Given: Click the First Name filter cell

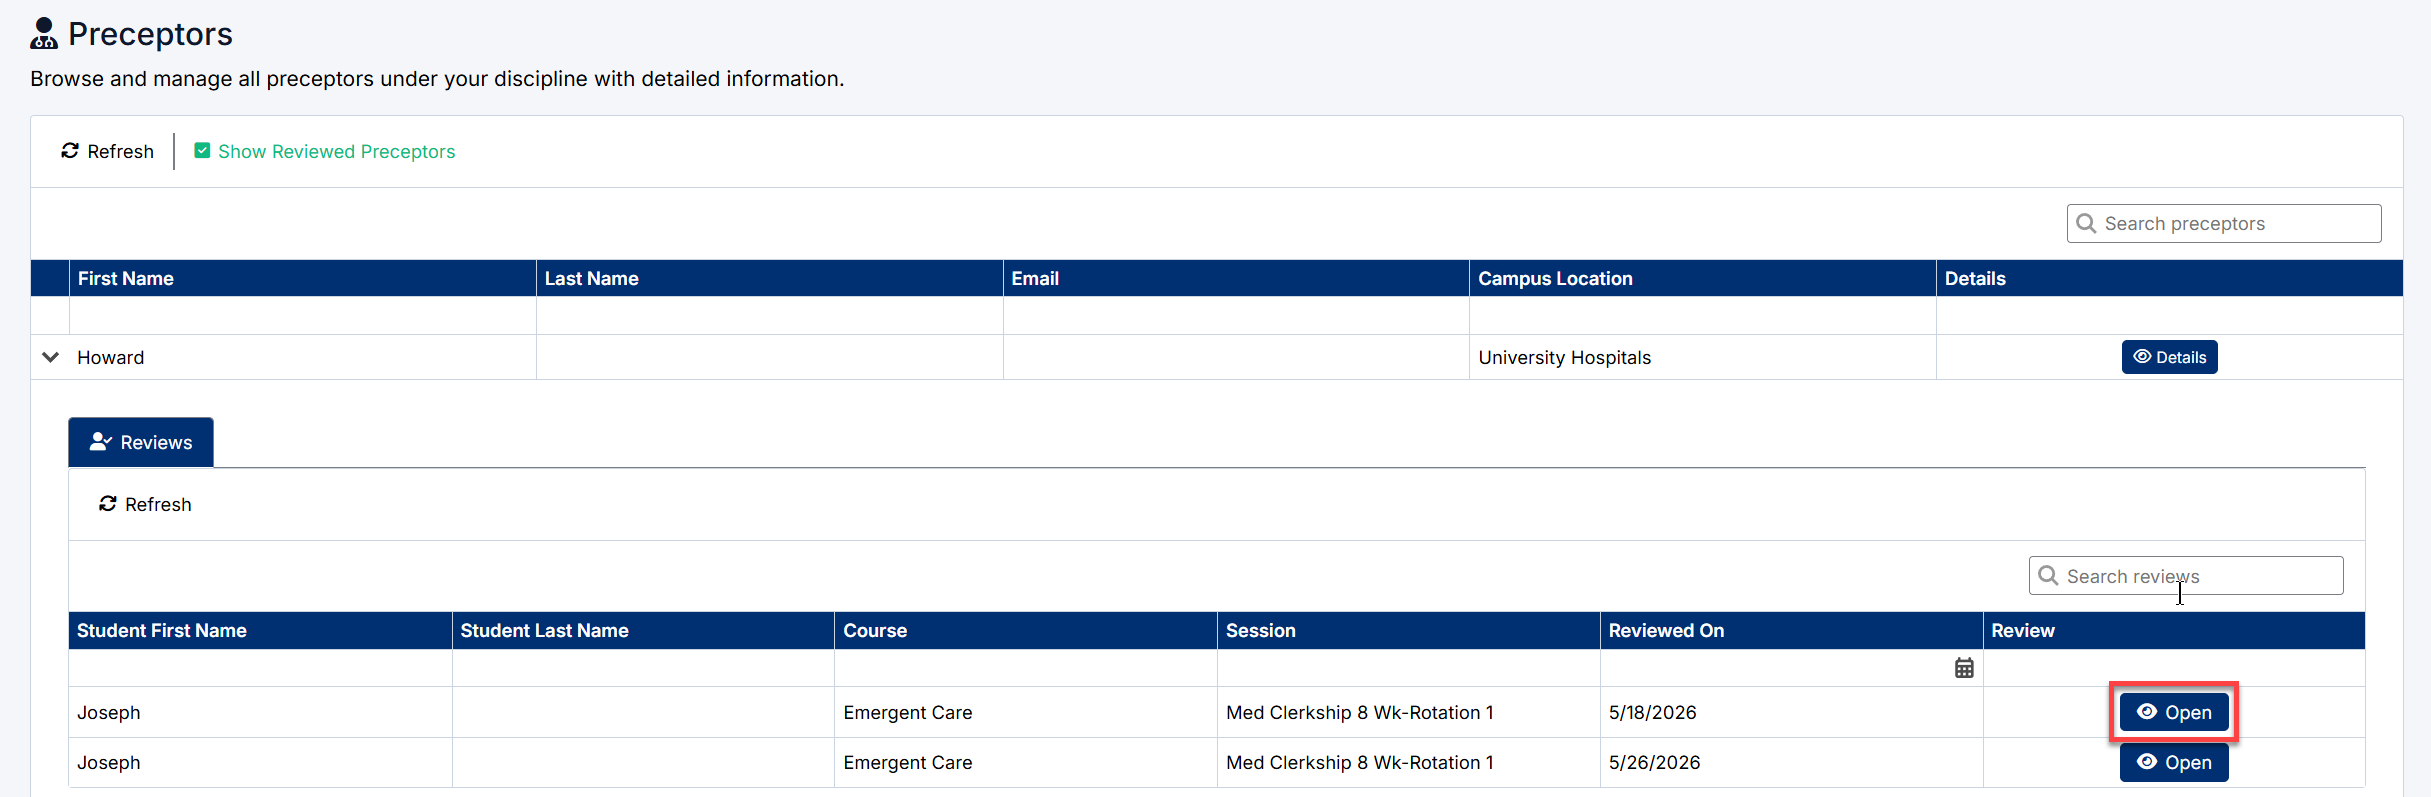Looking at the screenshot, I should point(302,315).
